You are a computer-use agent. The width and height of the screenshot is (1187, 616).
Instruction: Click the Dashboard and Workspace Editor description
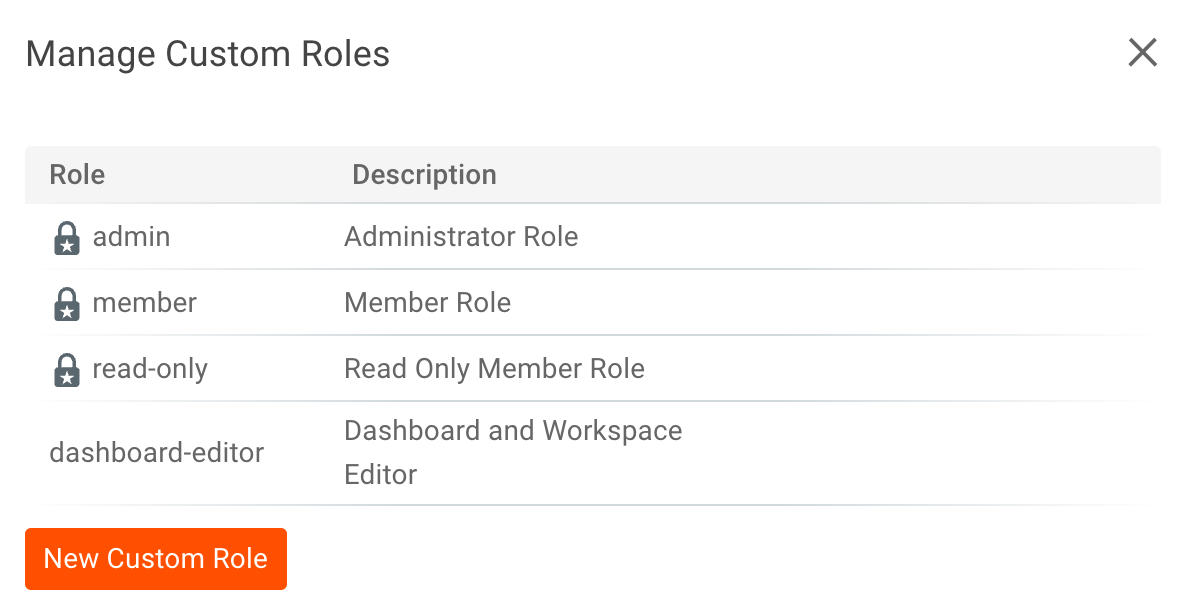pyautogui.click(x=513, y=452)
